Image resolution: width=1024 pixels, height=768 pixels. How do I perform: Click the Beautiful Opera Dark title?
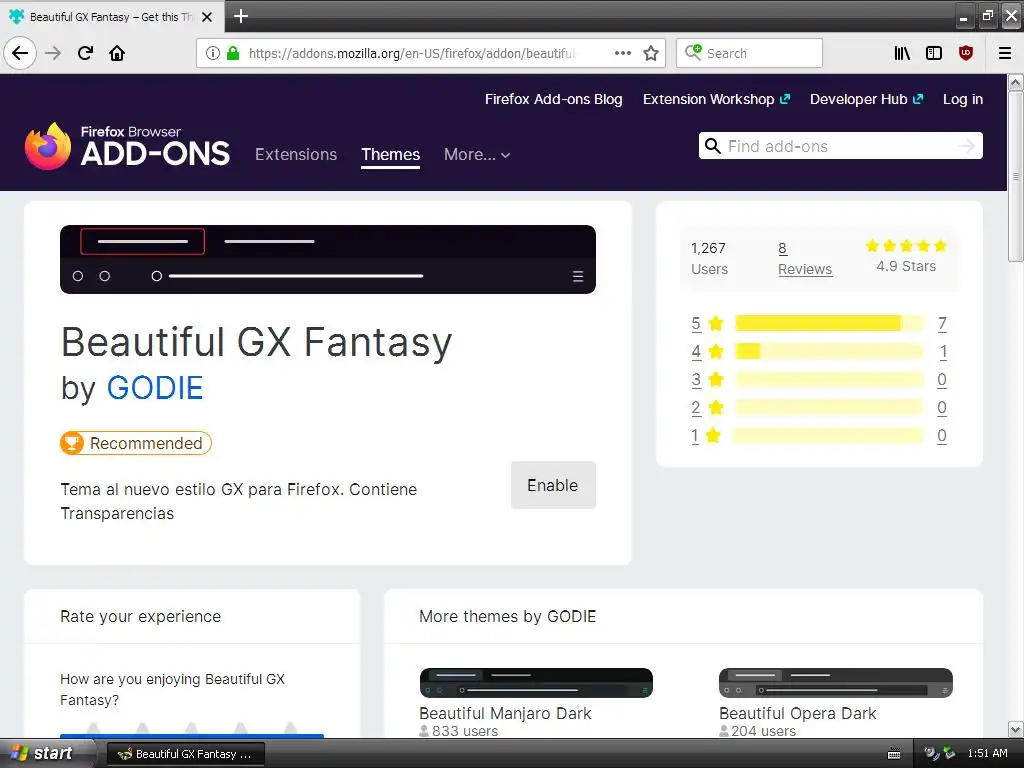[x=797, y=713]
